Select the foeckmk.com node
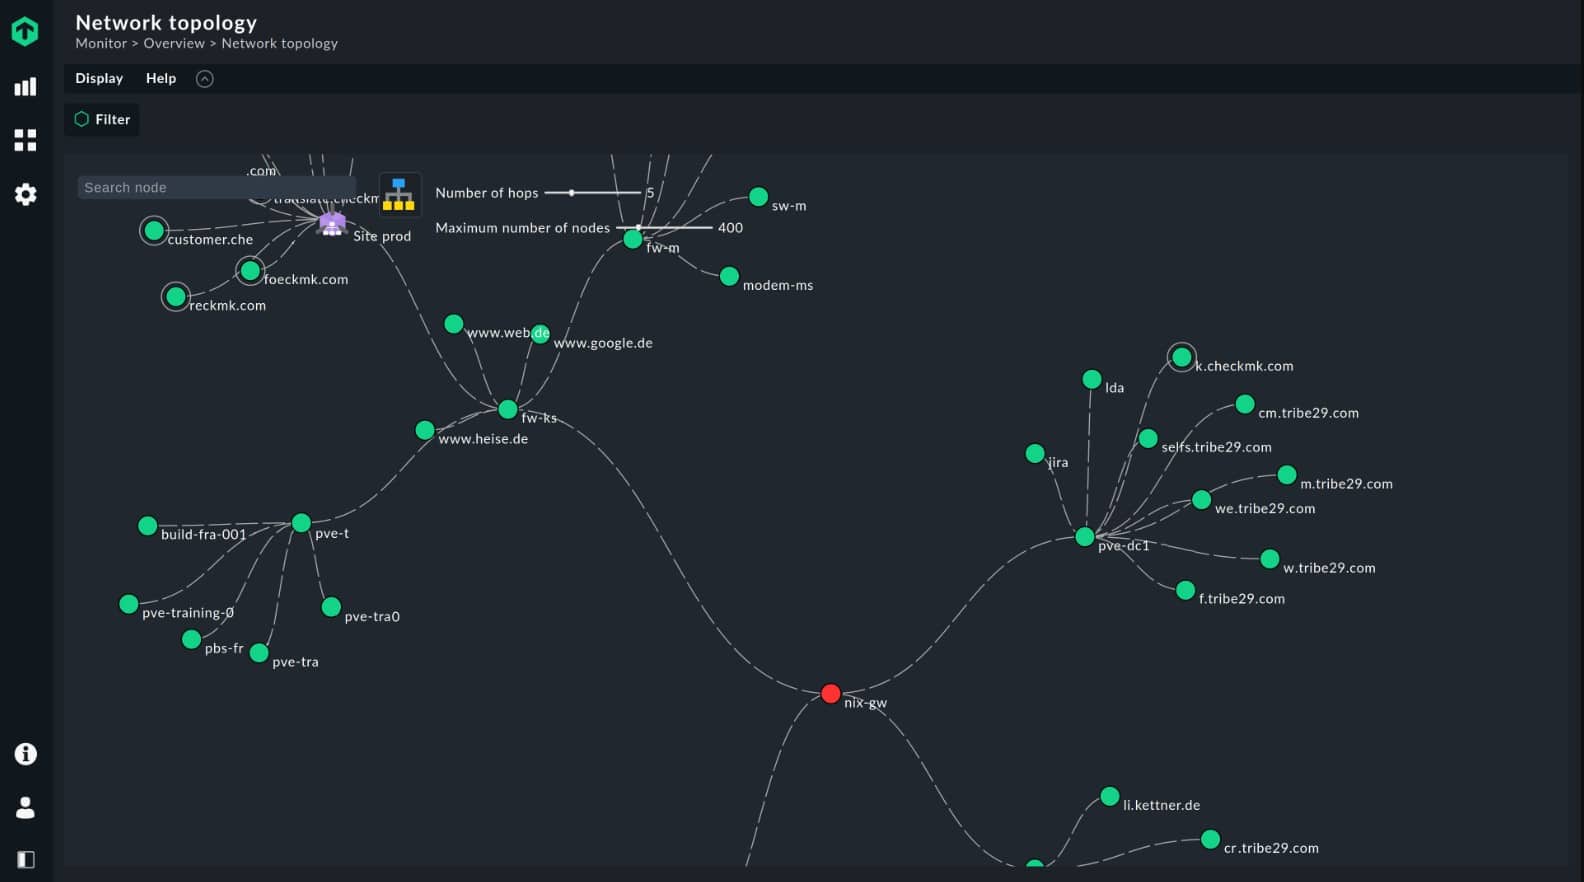 250,270
